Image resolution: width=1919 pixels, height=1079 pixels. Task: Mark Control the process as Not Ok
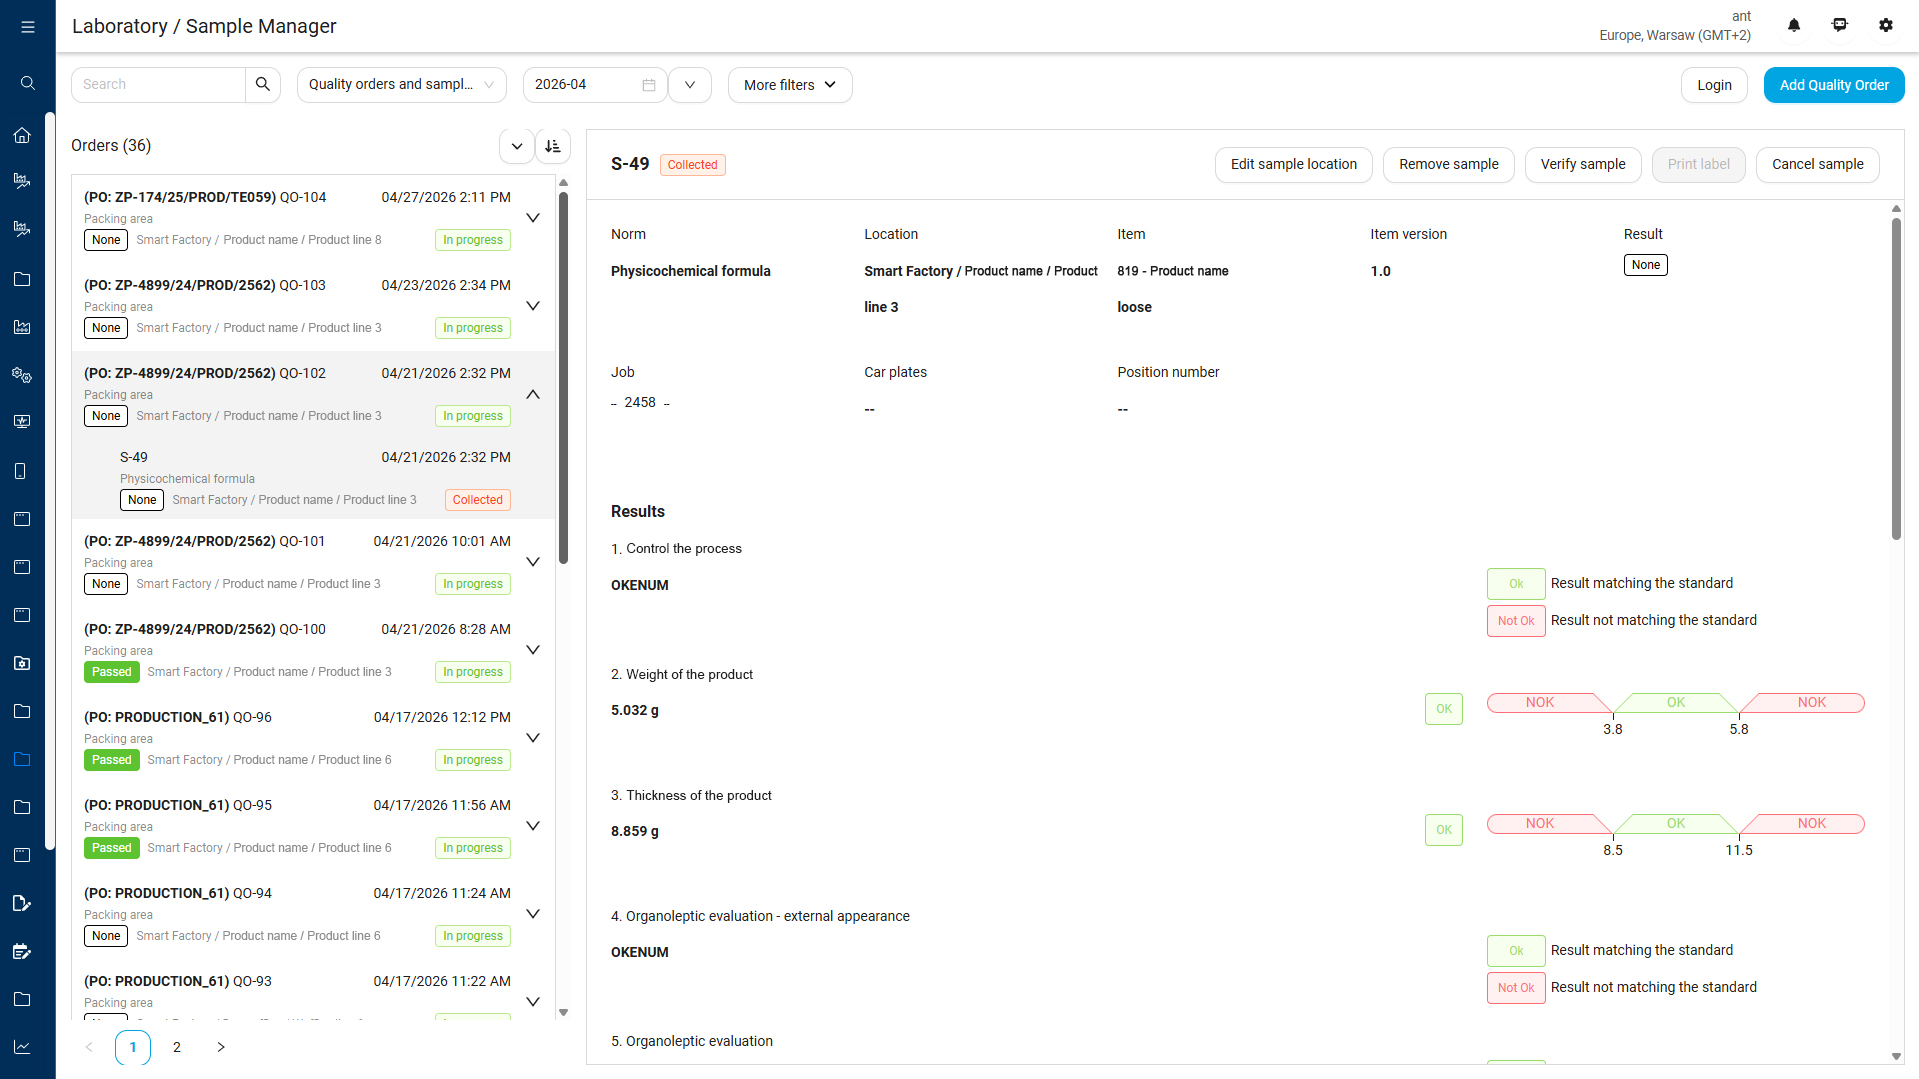tap(1516, 621)
